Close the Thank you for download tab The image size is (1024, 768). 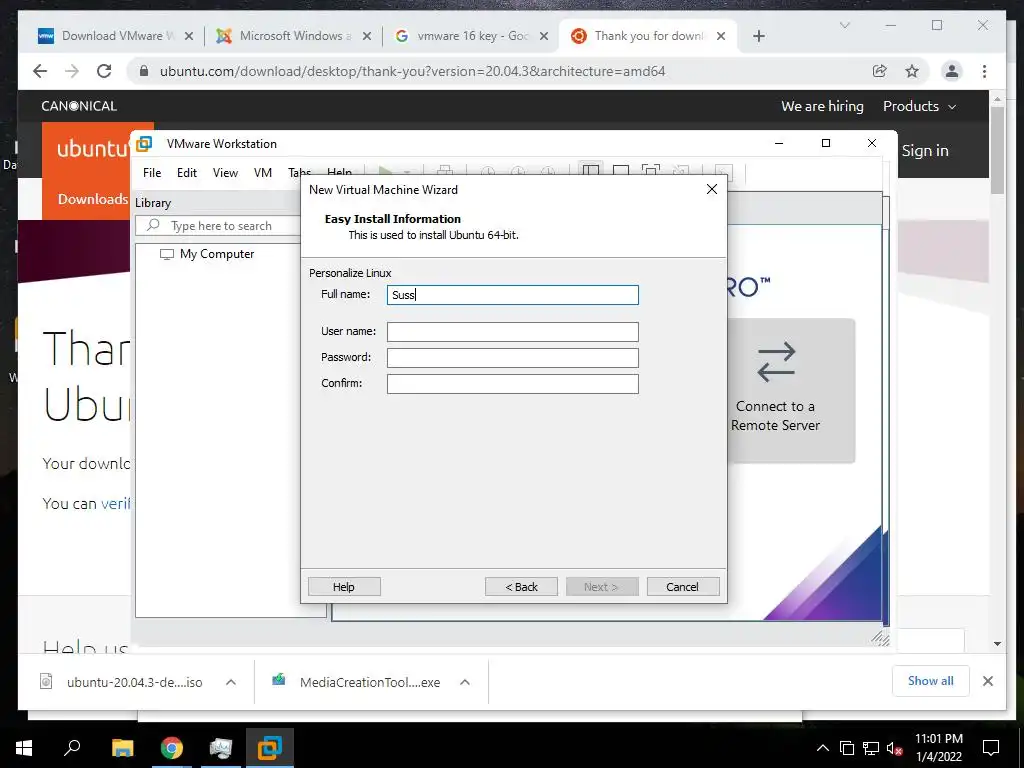pos(721,36)
